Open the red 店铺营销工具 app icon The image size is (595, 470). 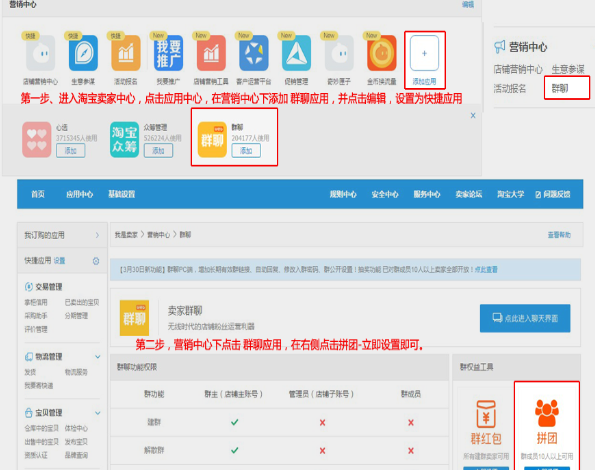pos(211,53)
